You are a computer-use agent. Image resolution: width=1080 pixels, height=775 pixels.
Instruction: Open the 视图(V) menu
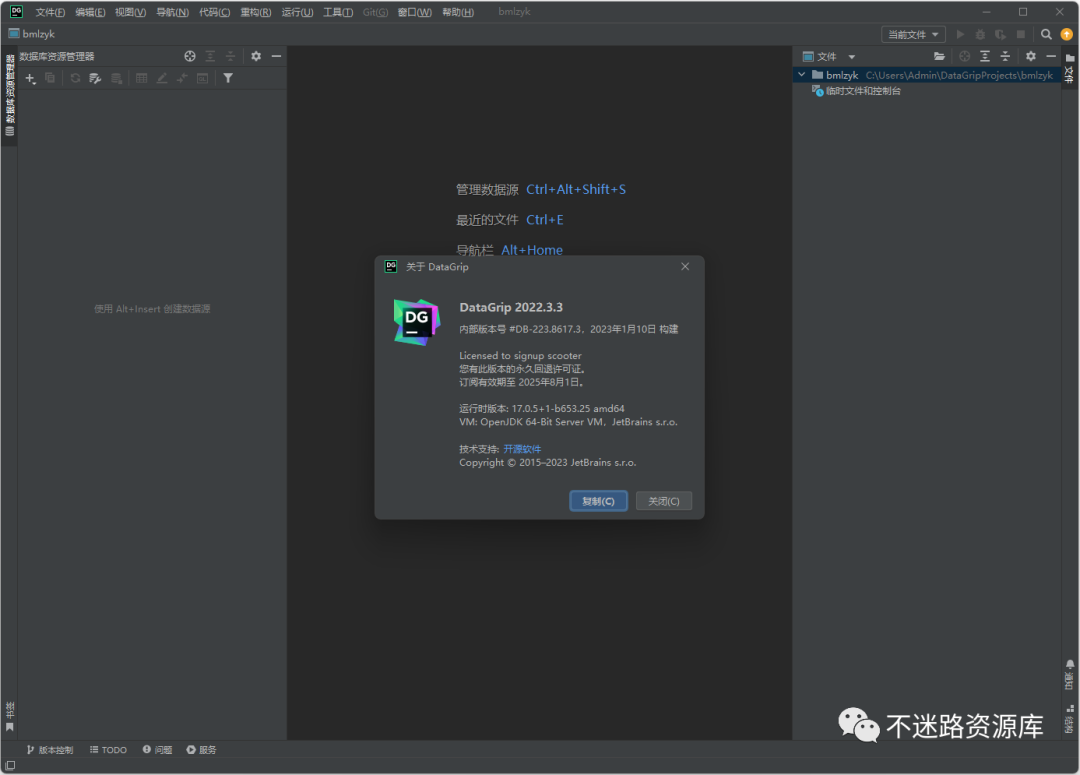(x=130, y=12)
